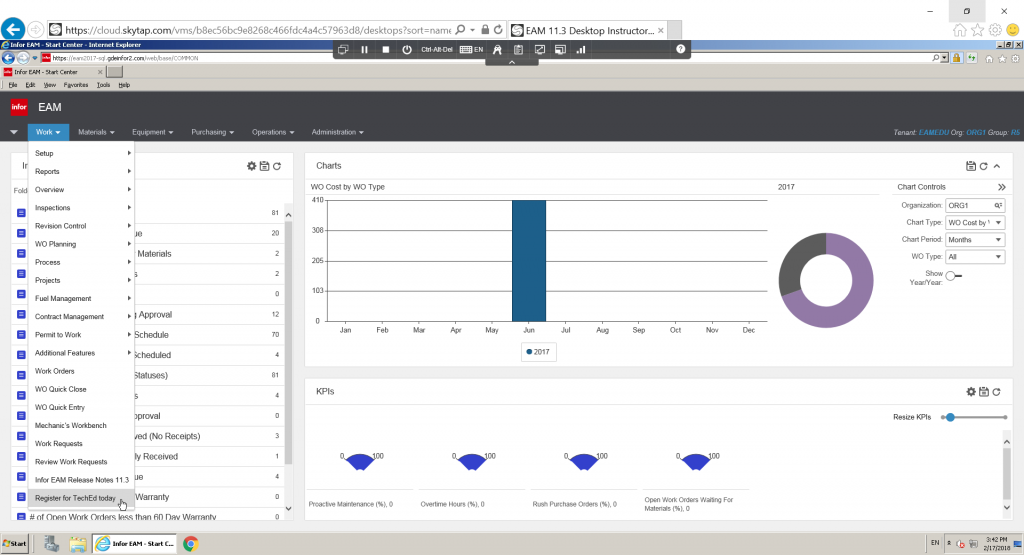The width and height of the screenshot is (1024, 555).
Task: Click the Infor logo
Action: click(x=19, y=107)
